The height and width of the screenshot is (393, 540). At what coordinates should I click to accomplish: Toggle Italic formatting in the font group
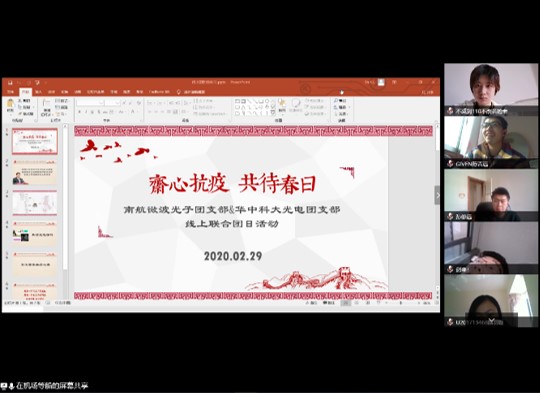(x=86, y=112)
